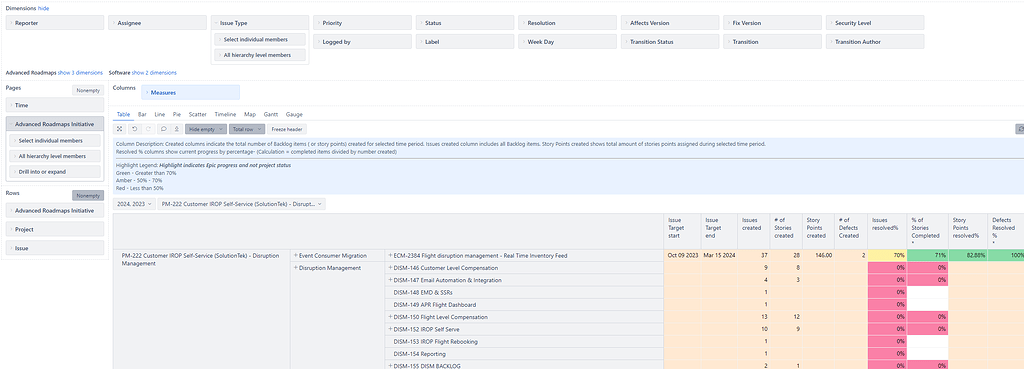Expand DISM-146 Customer Level Compensation row
Viewport: 1024px width, 369px height.
click(x=391, y=268)
